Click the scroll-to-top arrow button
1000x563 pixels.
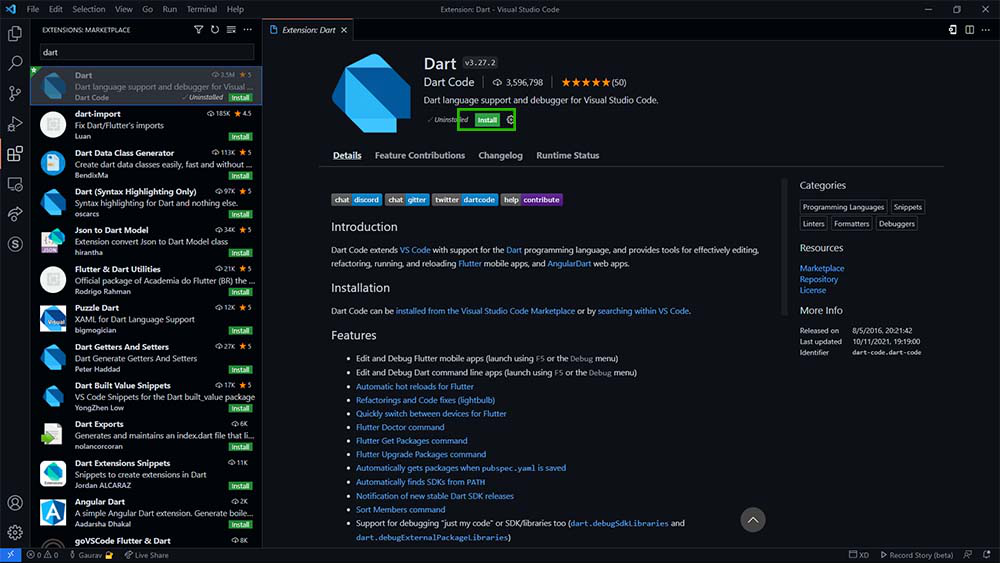[753, 520]
